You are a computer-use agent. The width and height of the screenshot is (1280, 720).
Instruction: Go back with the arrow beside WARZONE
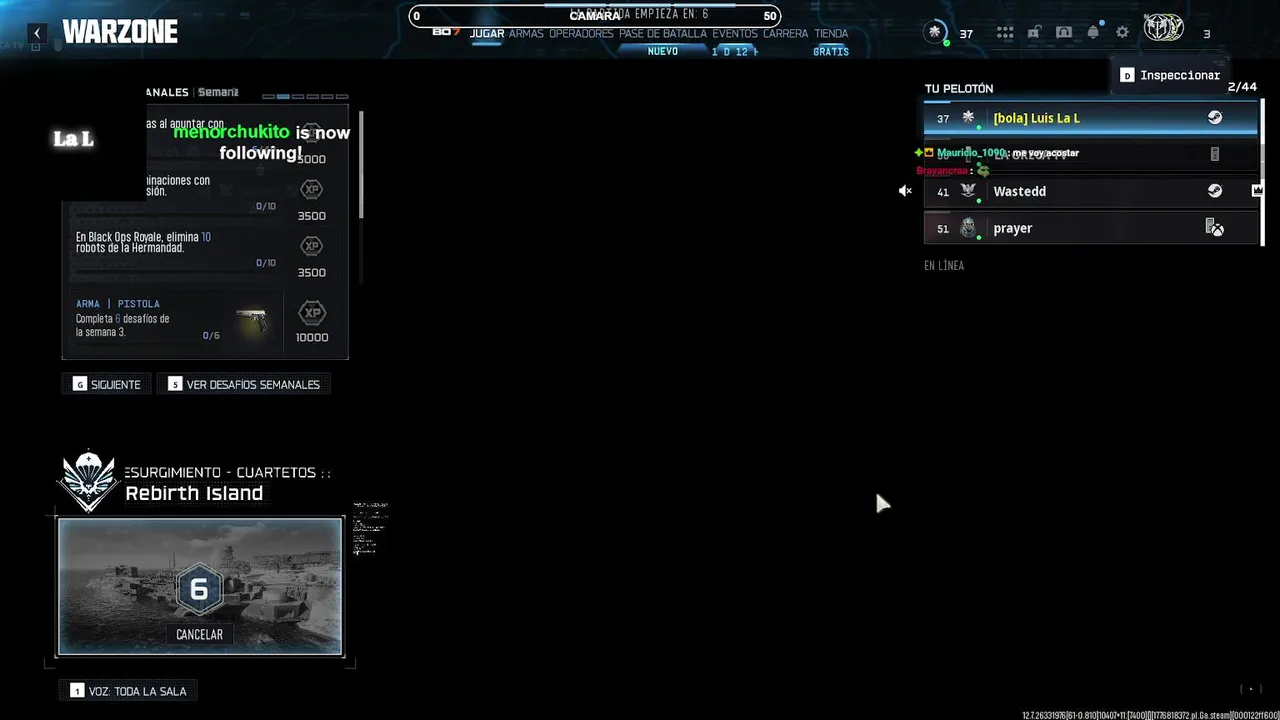pyautogui.click(x=37, y=33)
